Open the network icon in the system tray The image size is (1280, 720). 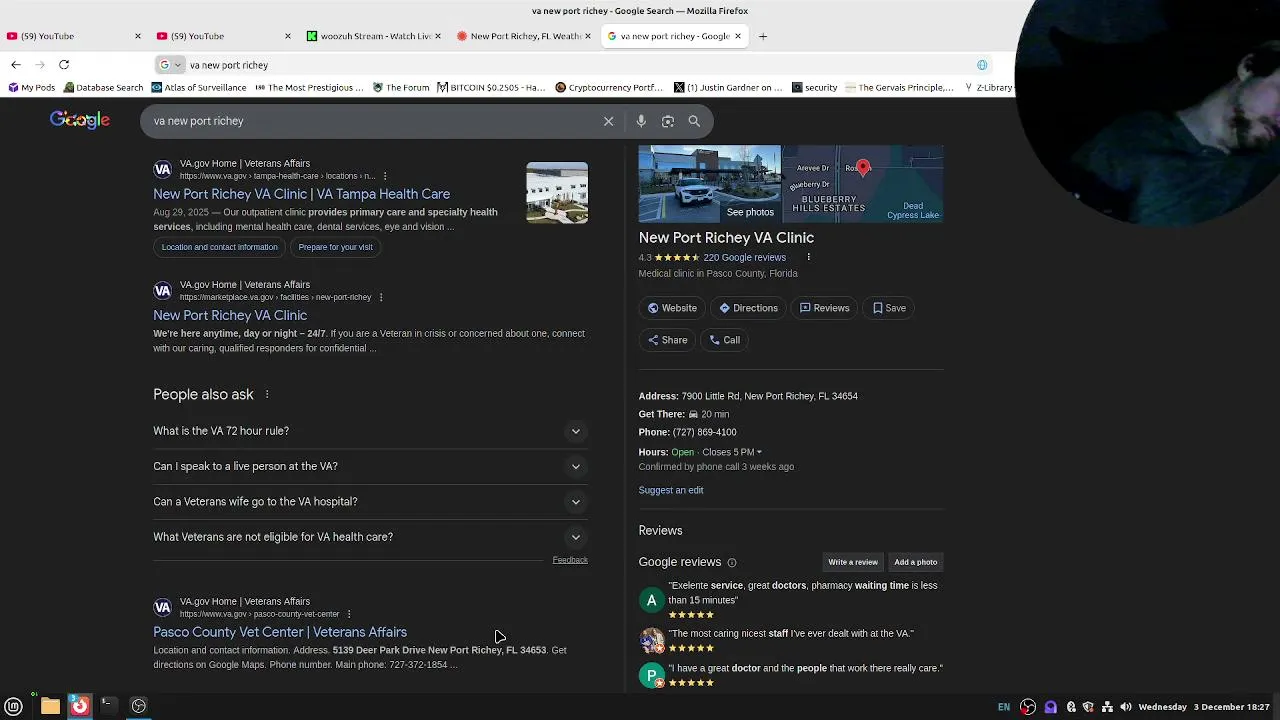1107,707
